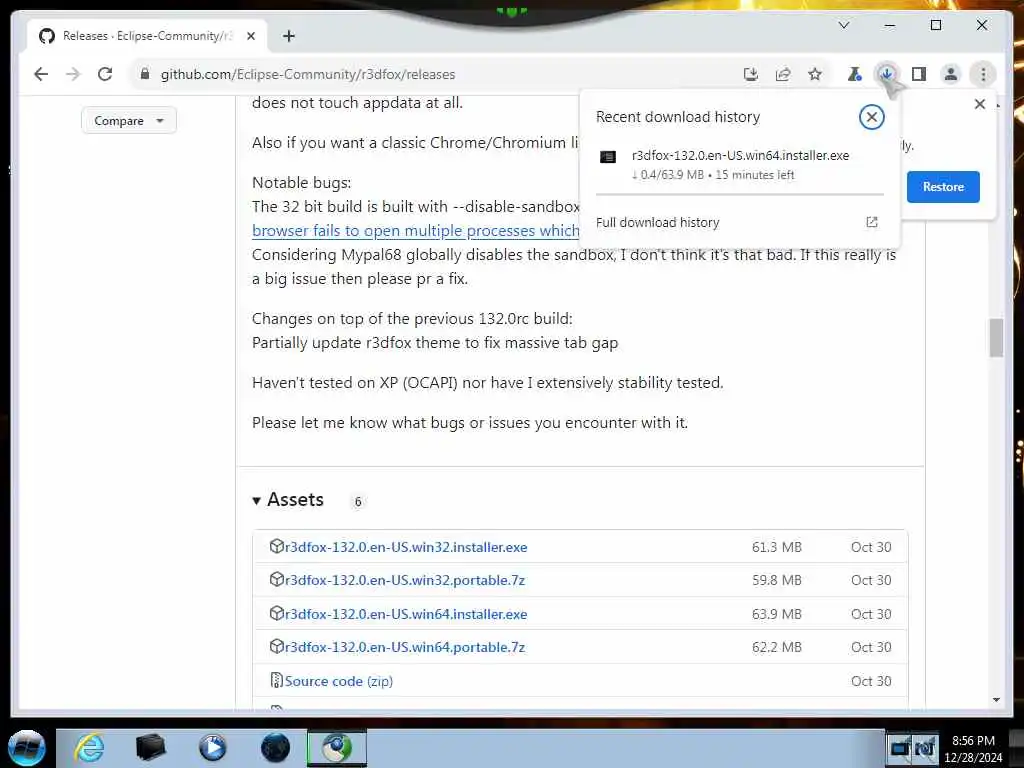This screenshot has height=768, width=1024.
Task: Click the address bar URL
Action: pos(308,74)
